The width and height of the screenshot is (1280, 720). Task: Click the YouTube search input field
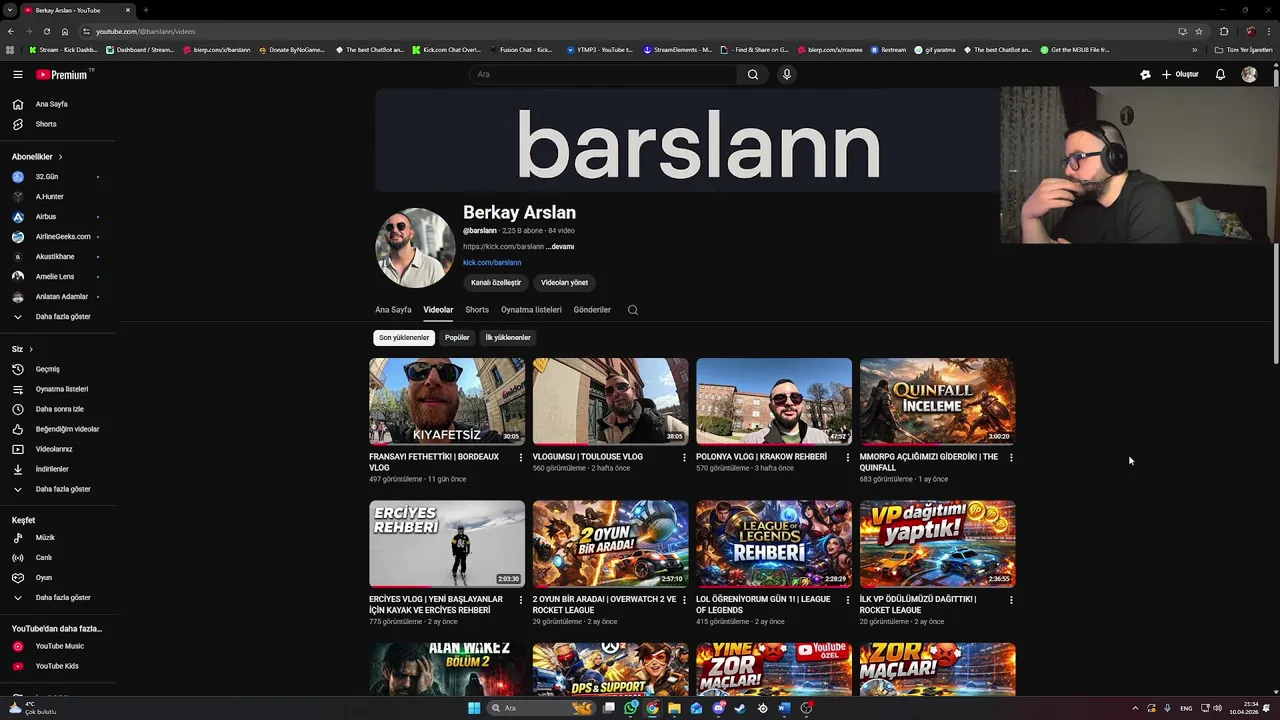(603, 74)
